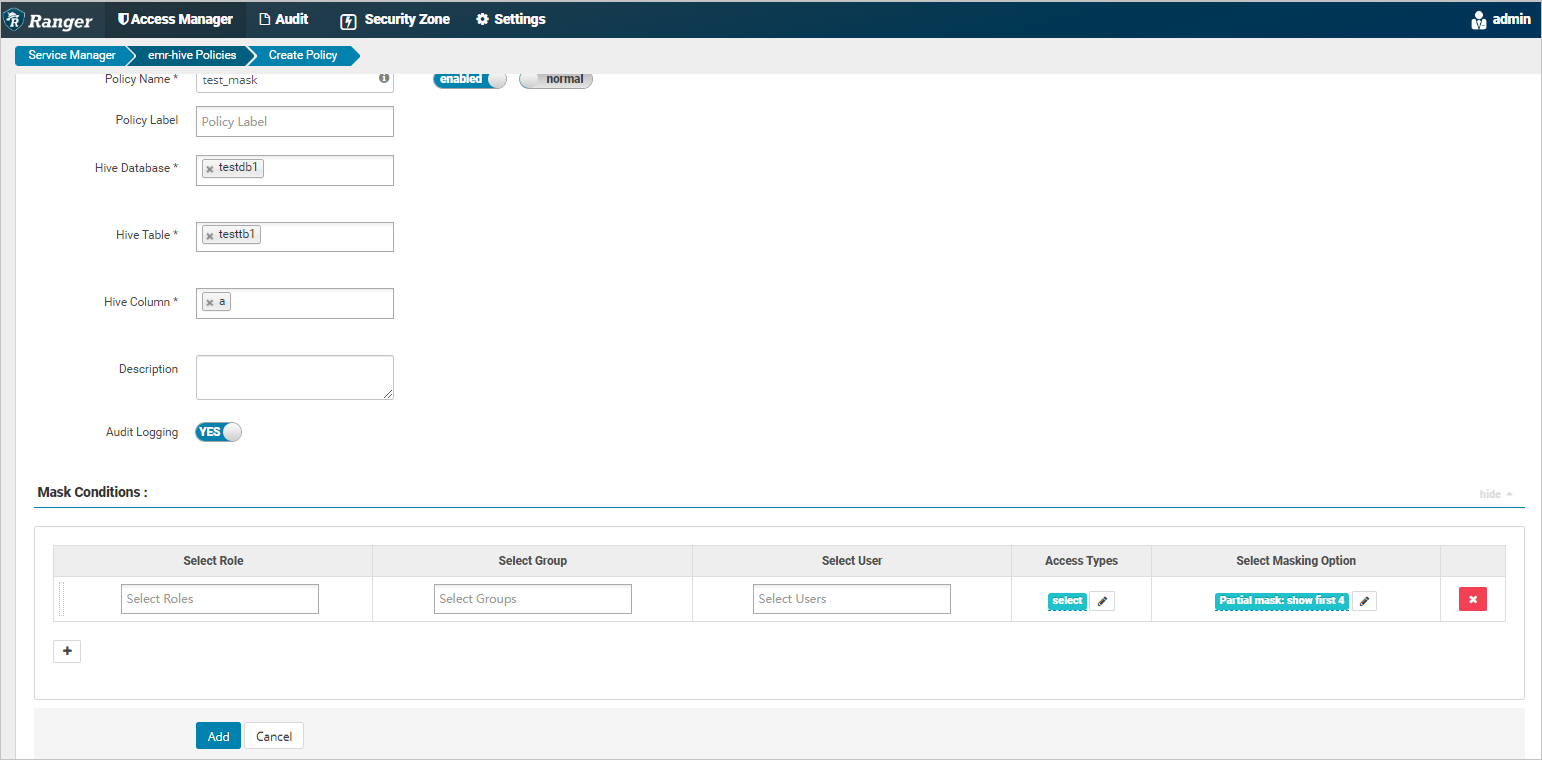Go to Service Manager breadcrumb

pos(72,55)
